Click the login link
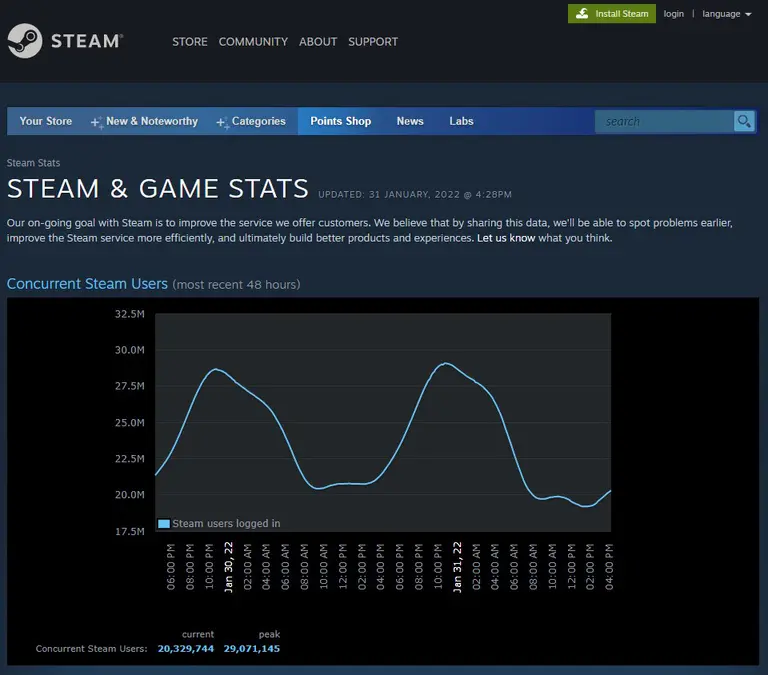 [x=673, y=14]
